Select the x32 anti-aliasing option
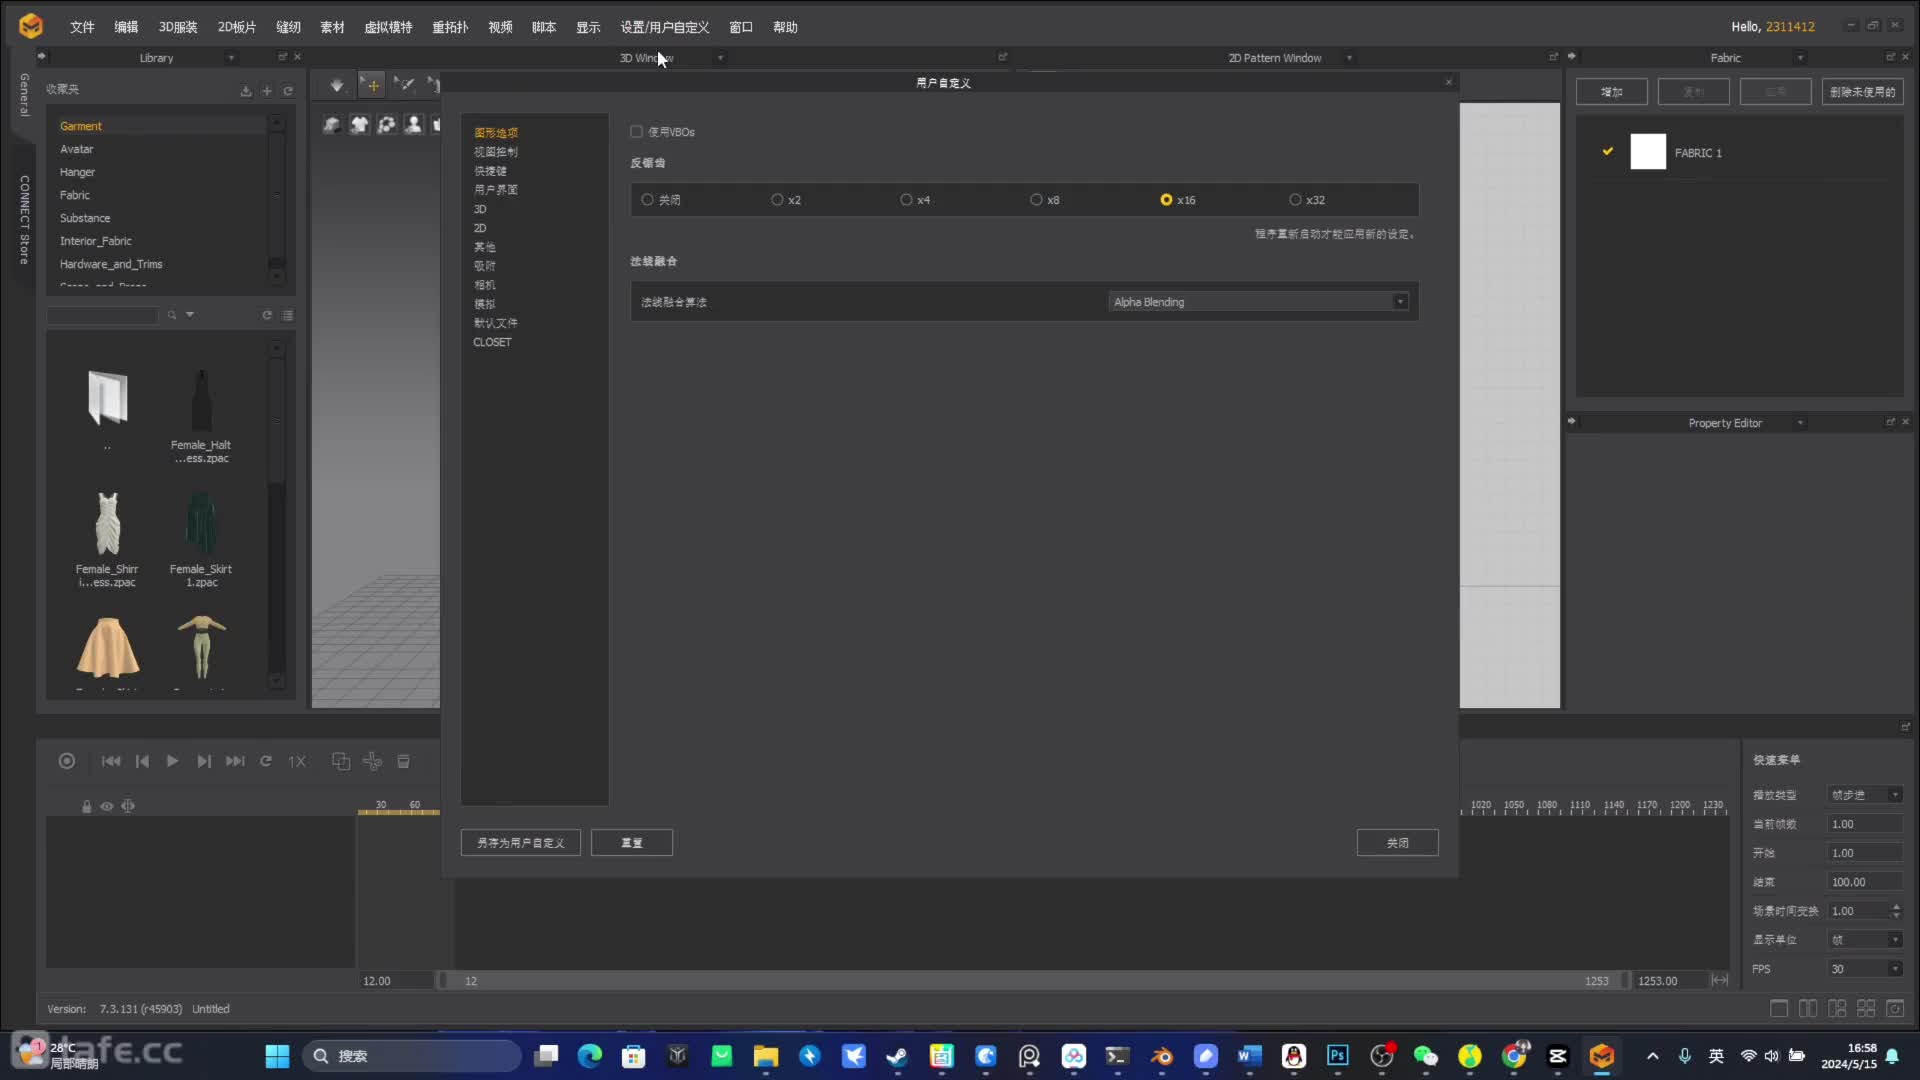 click(x=1295, y=200)
